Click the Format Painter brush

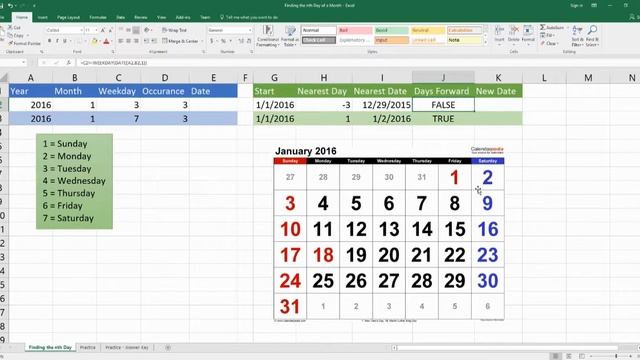pos(11,43)
